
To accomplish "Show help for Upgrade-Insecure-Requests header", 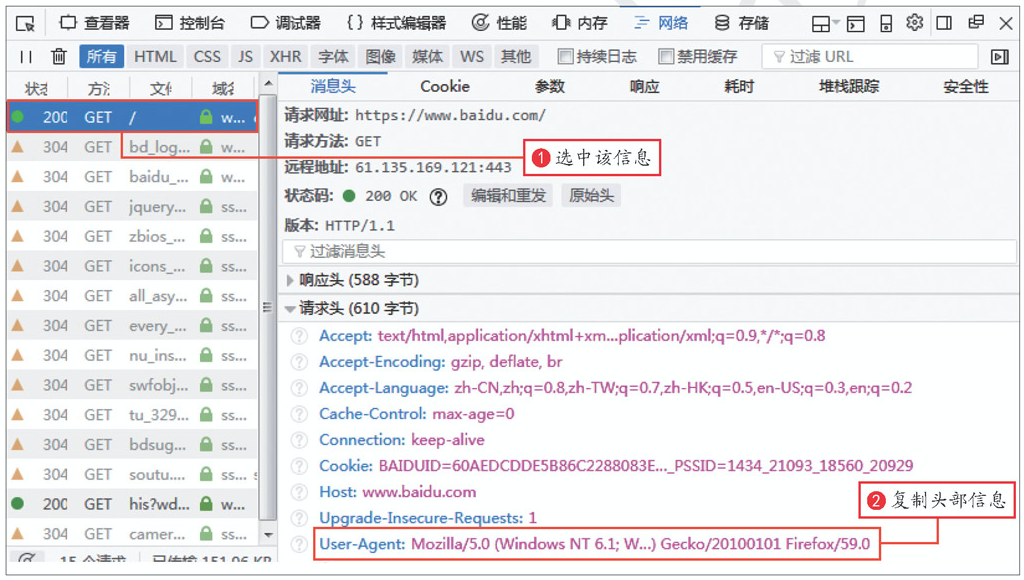I will coord(299,519).
